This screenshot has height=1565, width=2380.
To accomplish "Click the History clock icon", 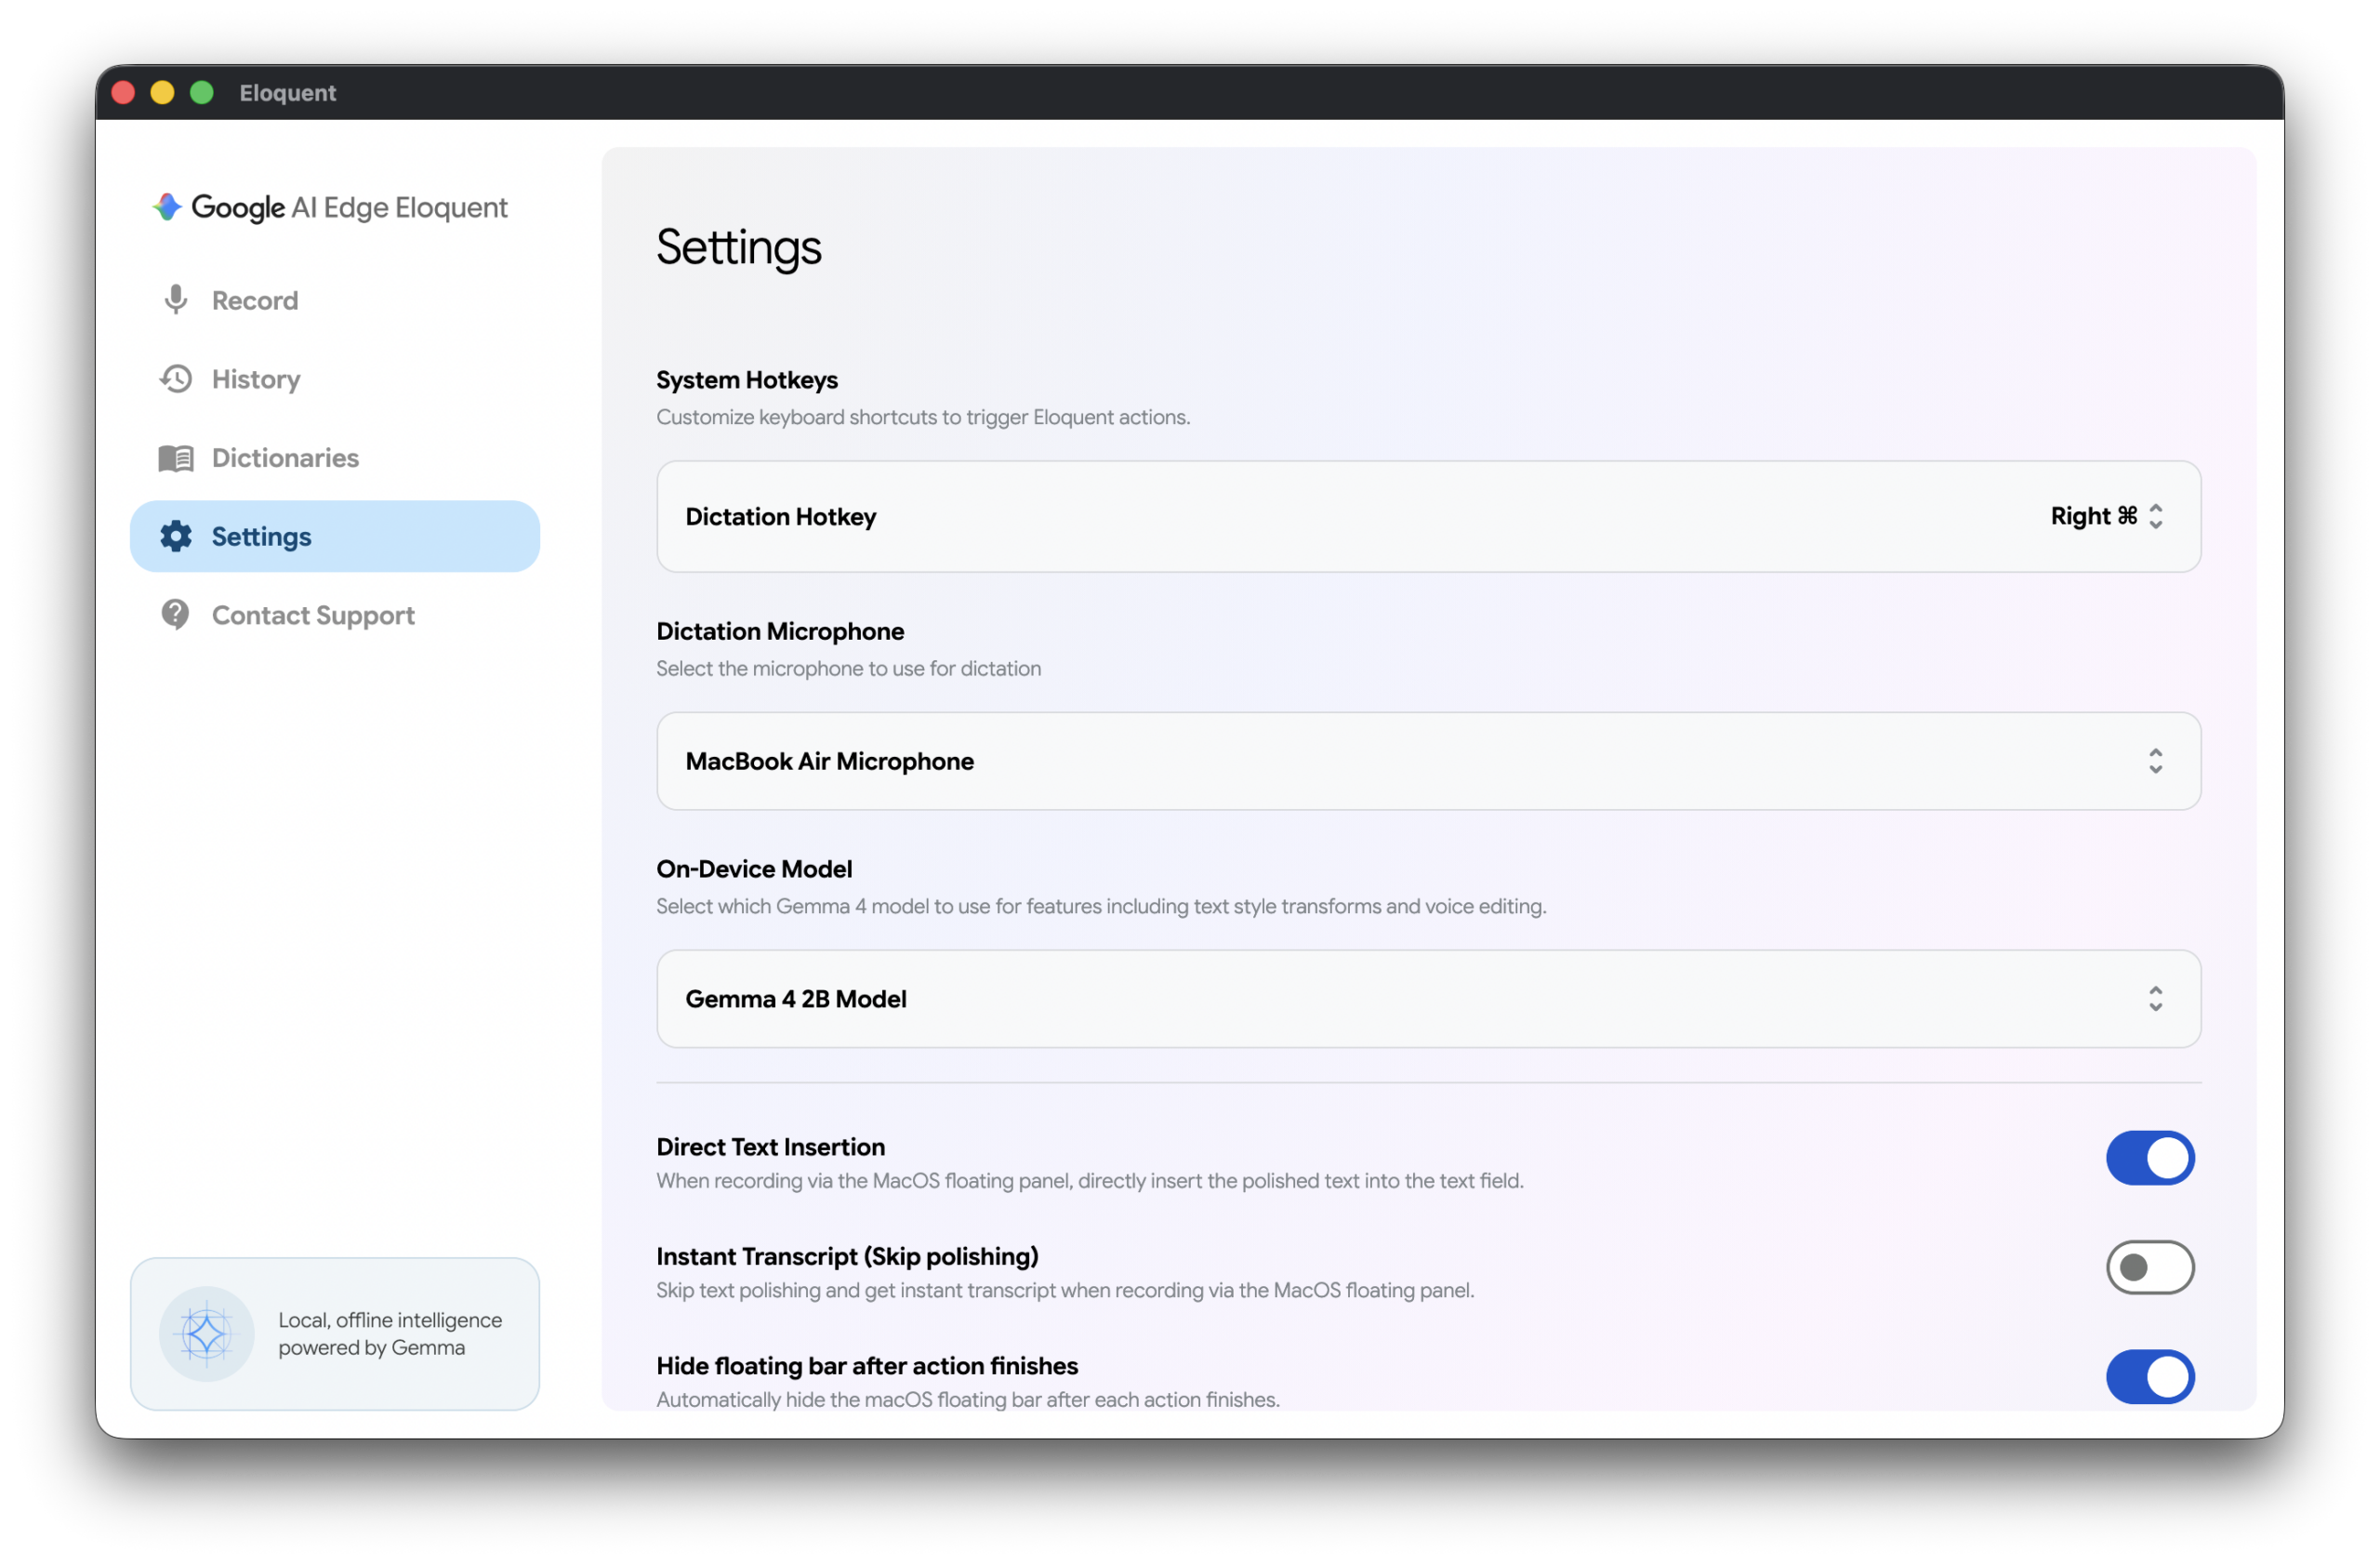I will (176, 379).
